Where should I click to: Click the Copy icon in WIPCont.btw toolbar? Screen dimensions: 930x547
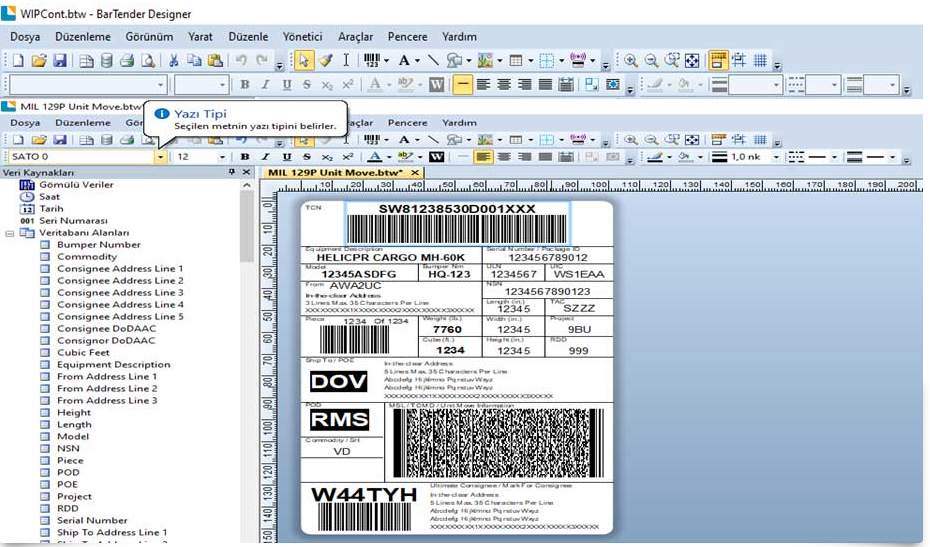point(194,61)
